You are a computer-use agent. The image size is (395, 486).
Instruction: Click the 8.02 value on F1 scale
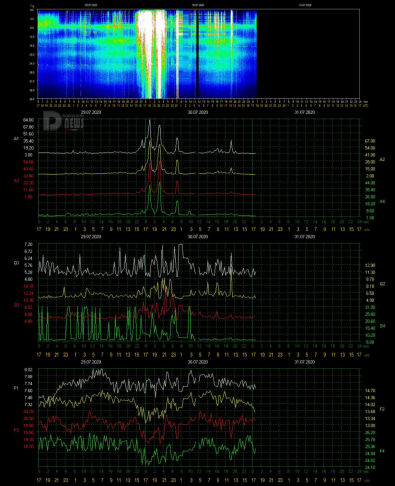(28, 370)
